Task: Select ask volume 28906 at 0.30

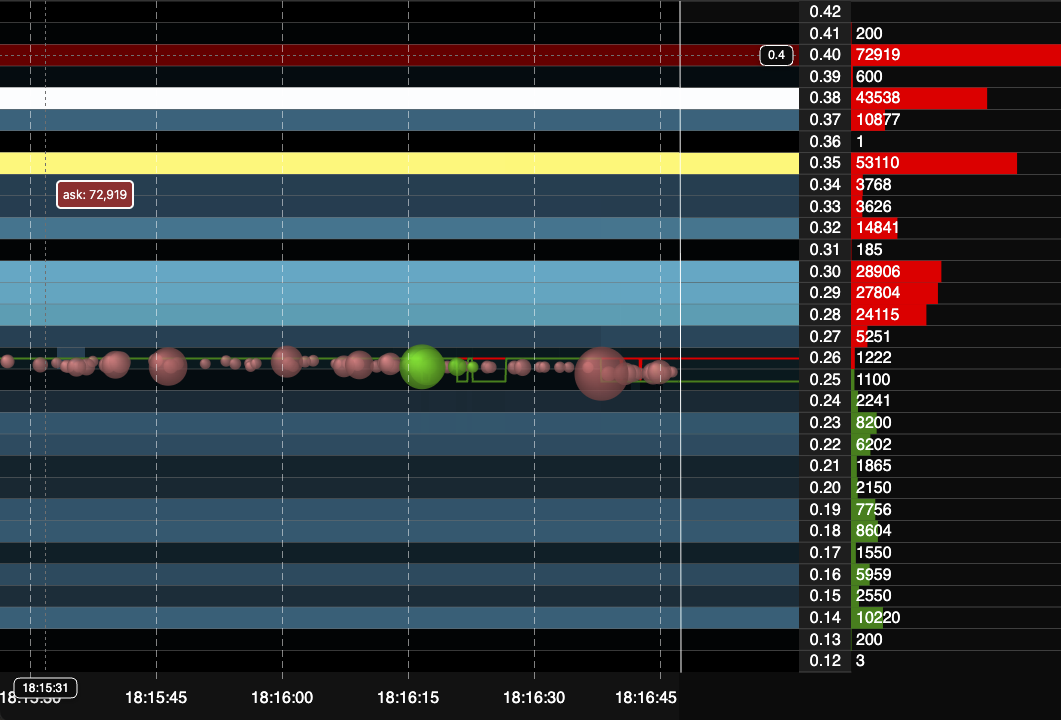Action: coord(878,271)
